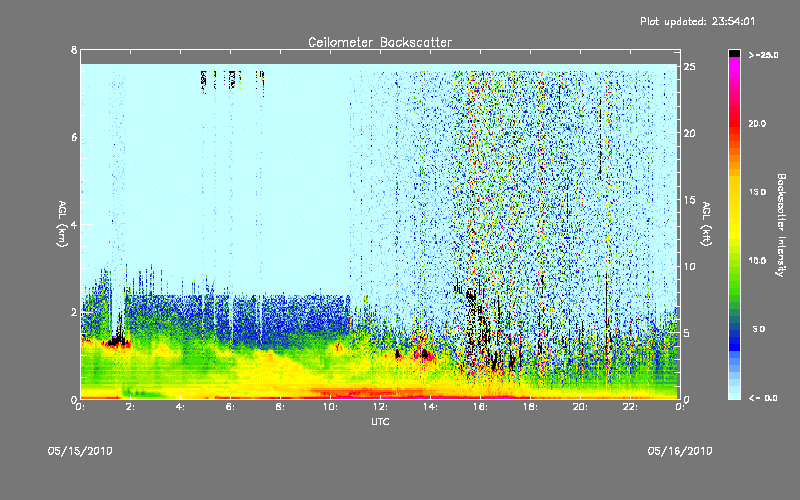Screen dimensions: 800x500
Task: Click the "5.0" colorbar label
Action: click(x=759, y=329)
